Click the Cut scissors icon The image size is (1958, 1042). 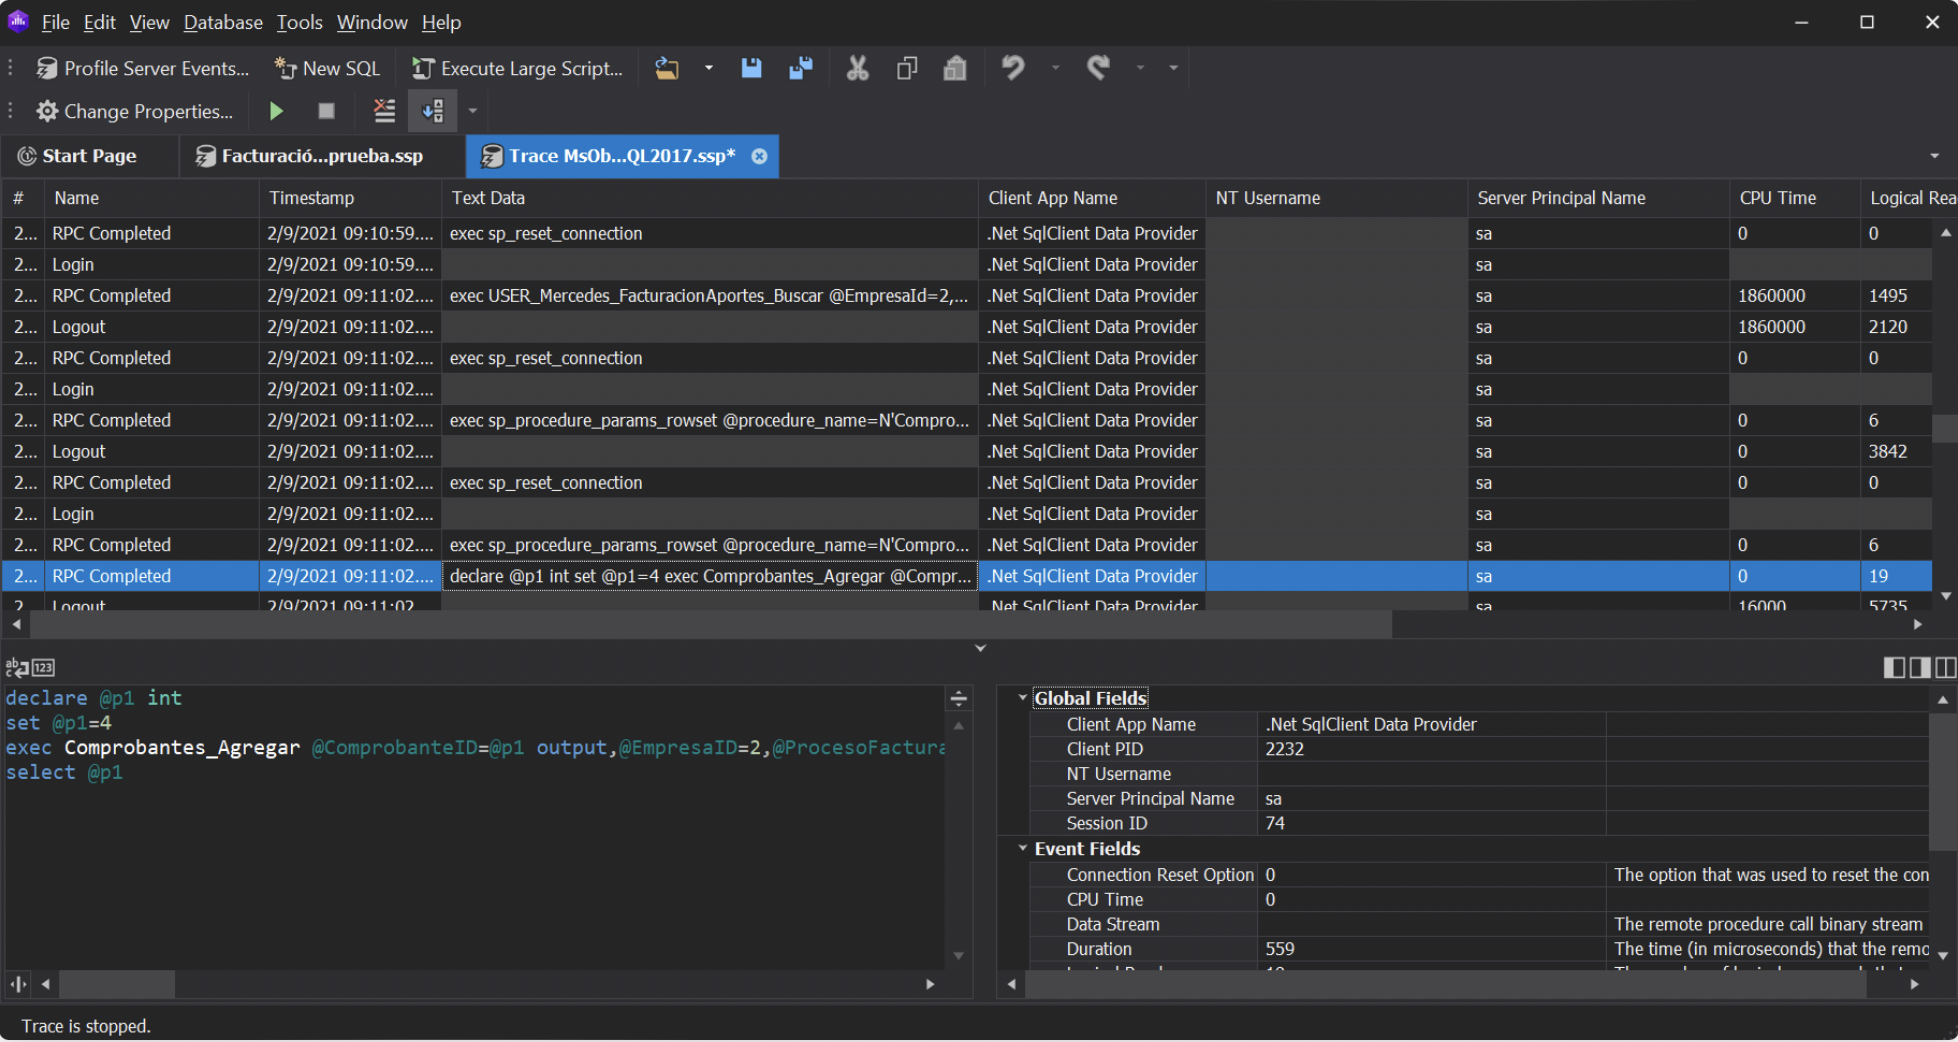(x=857, y=68)
